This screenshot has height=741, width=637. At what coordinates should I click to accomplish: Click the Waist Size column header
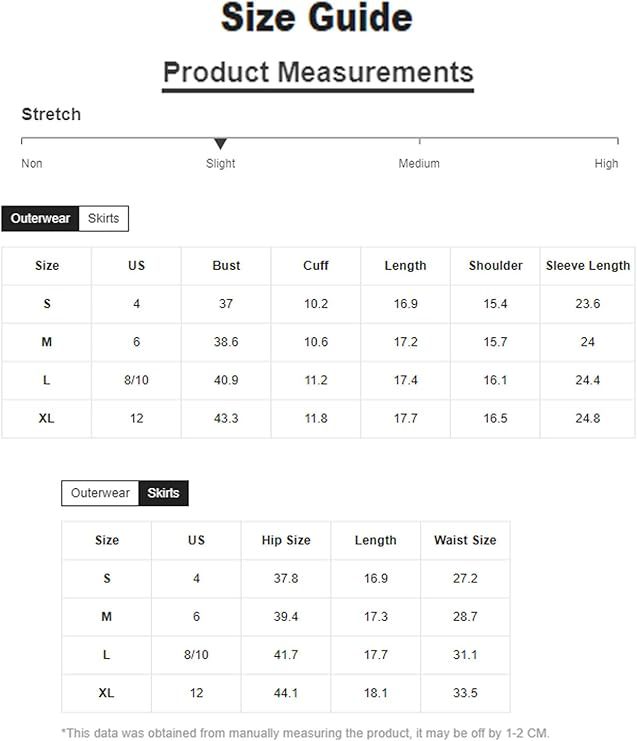tap(465, 540)
